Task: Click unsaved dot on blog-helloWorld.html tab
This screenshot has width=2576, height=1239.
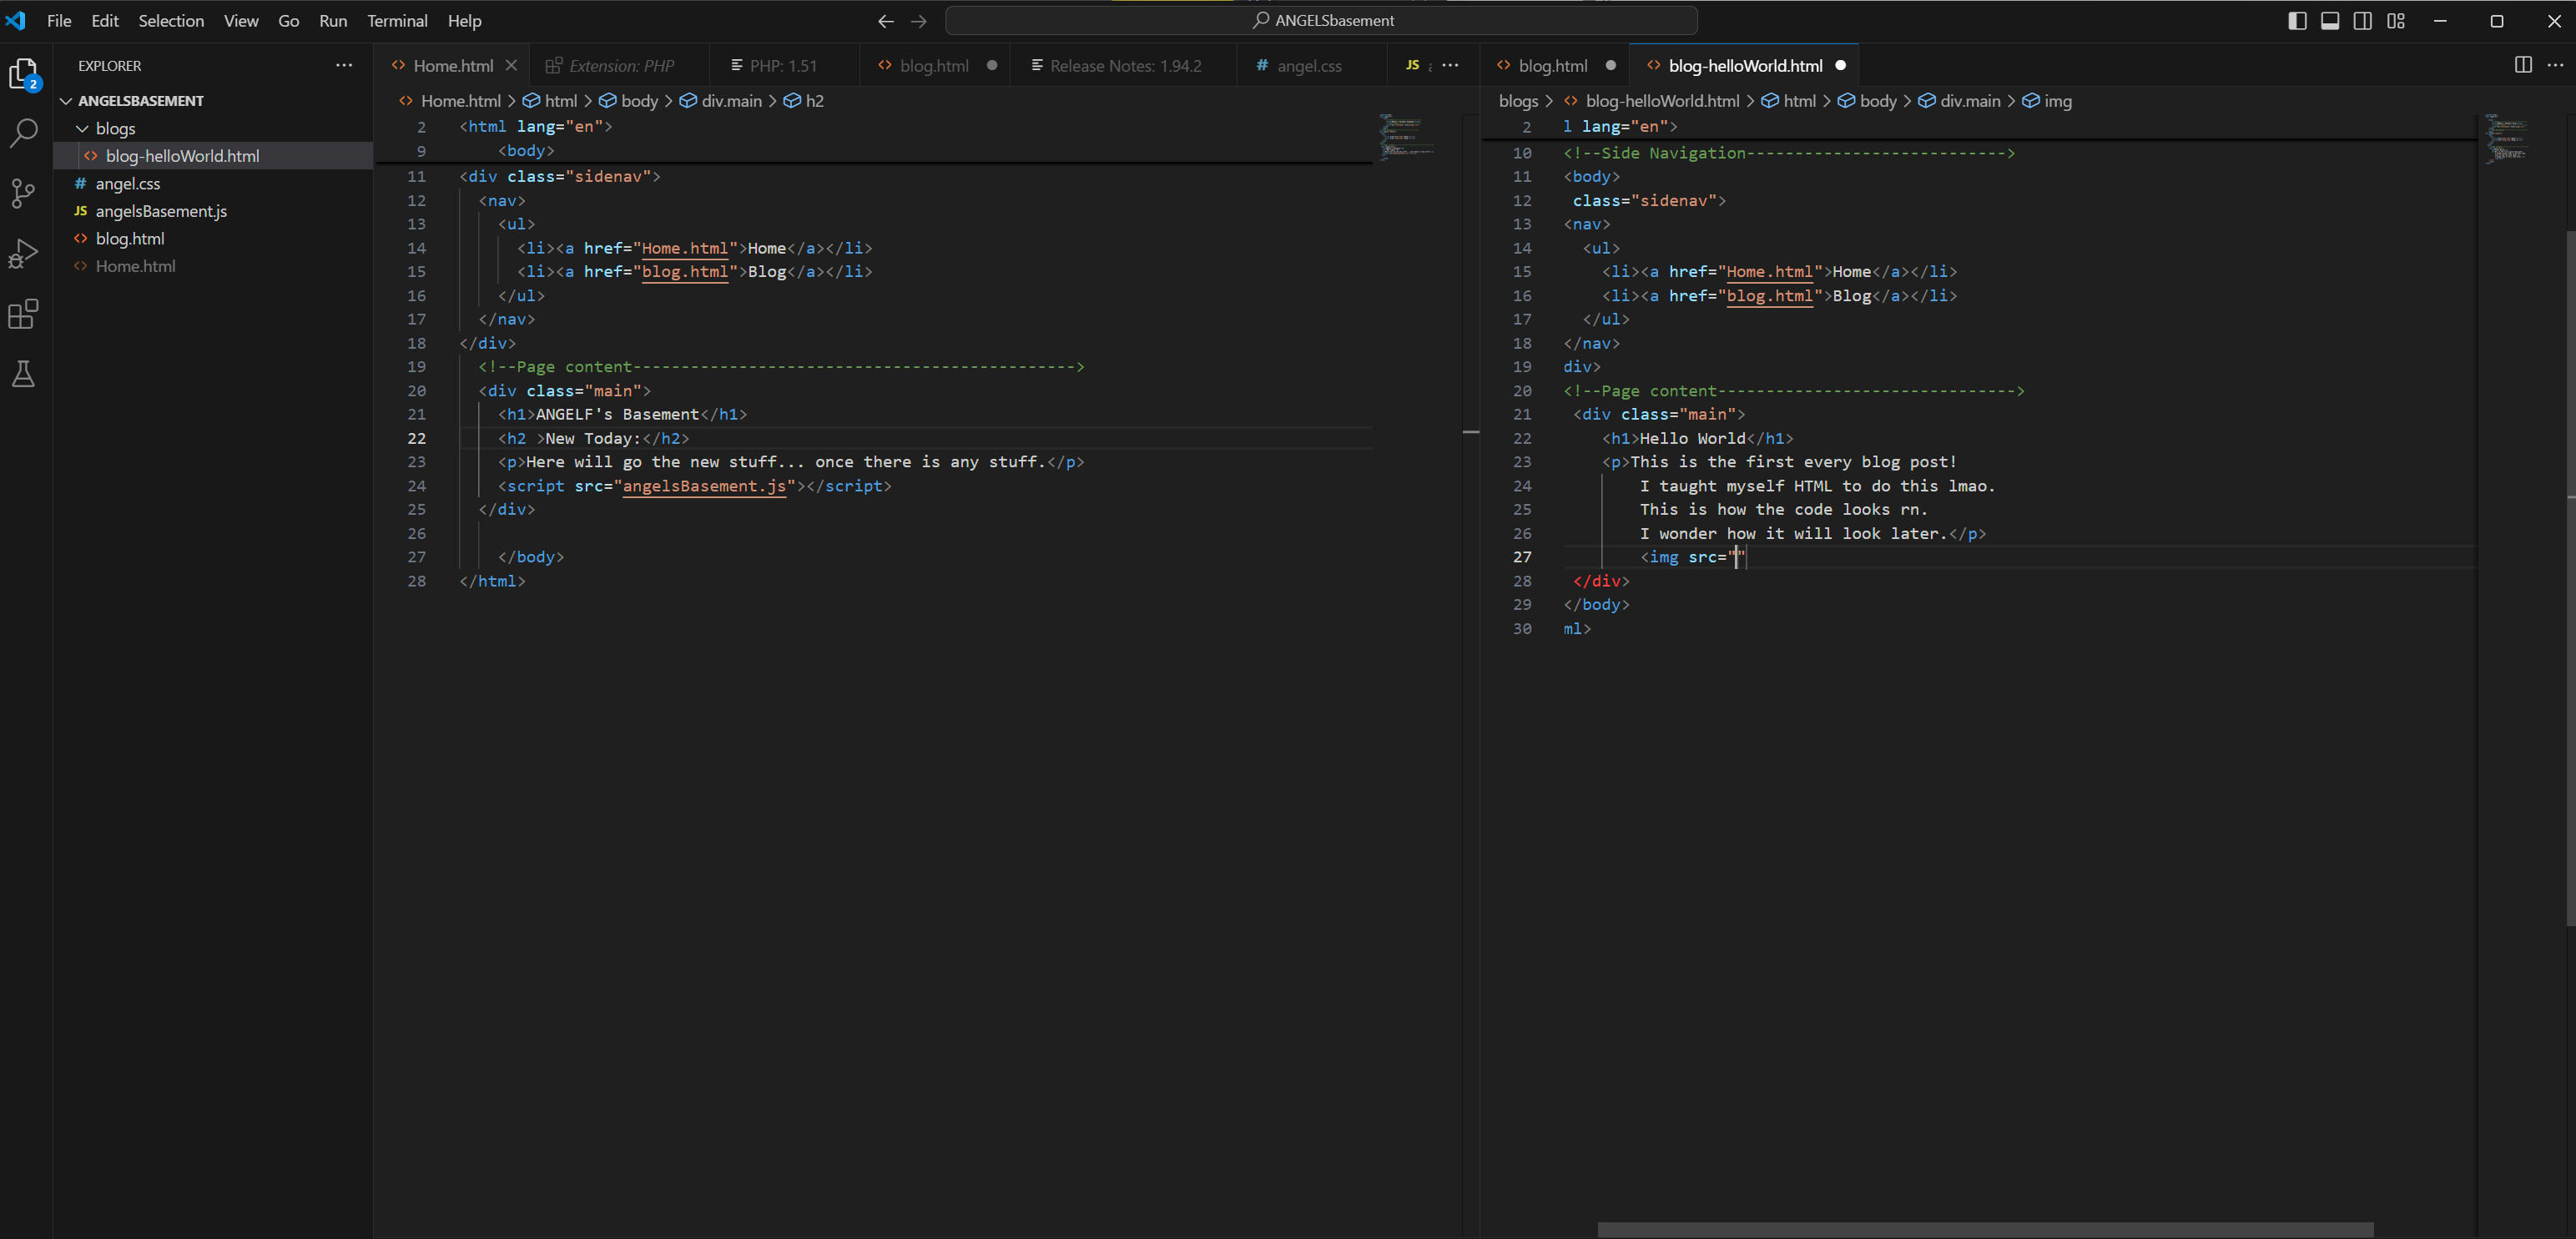Action: (x=1840, y=65)
